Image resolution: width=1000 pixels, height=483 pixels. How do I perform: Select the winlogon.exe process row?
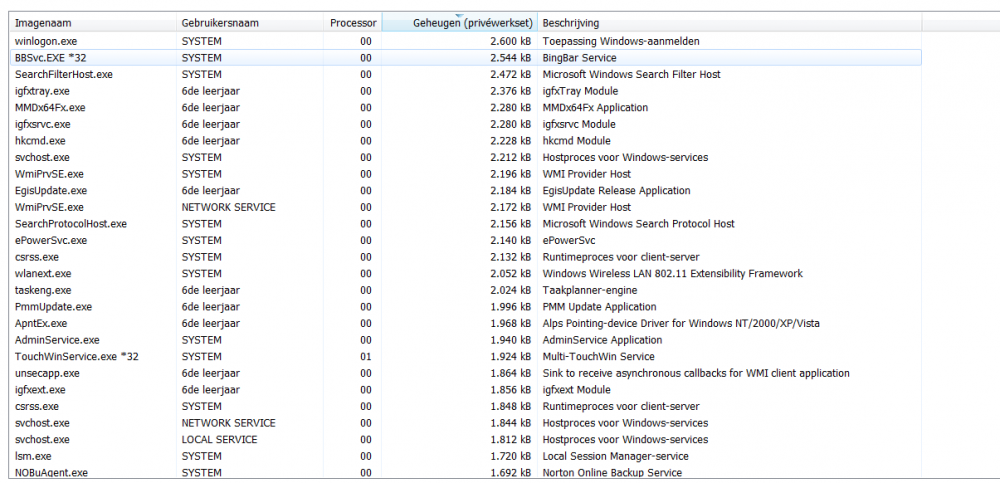click(46, 41)
